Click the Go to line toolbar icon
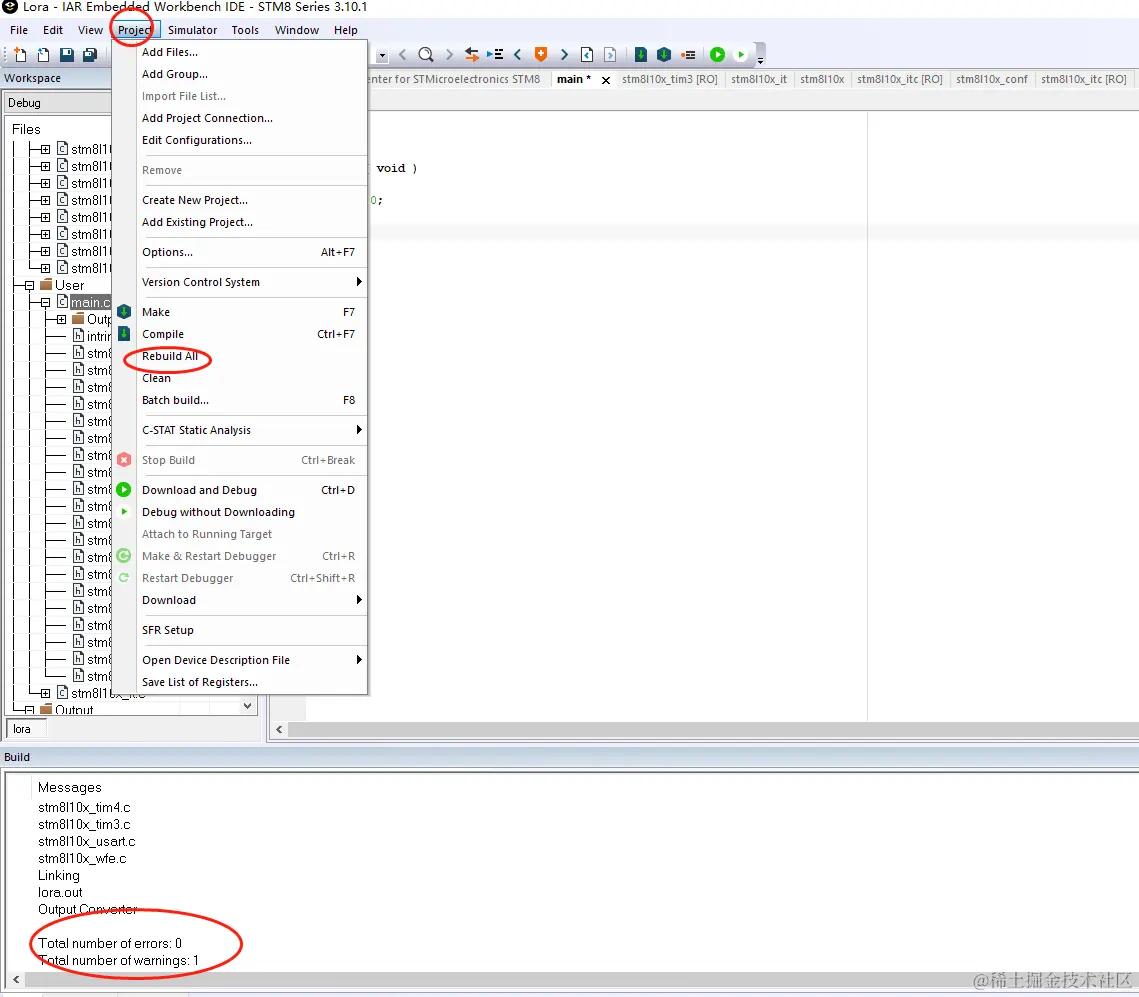This screenshot has width=1139, height=997. coord(495,54)
